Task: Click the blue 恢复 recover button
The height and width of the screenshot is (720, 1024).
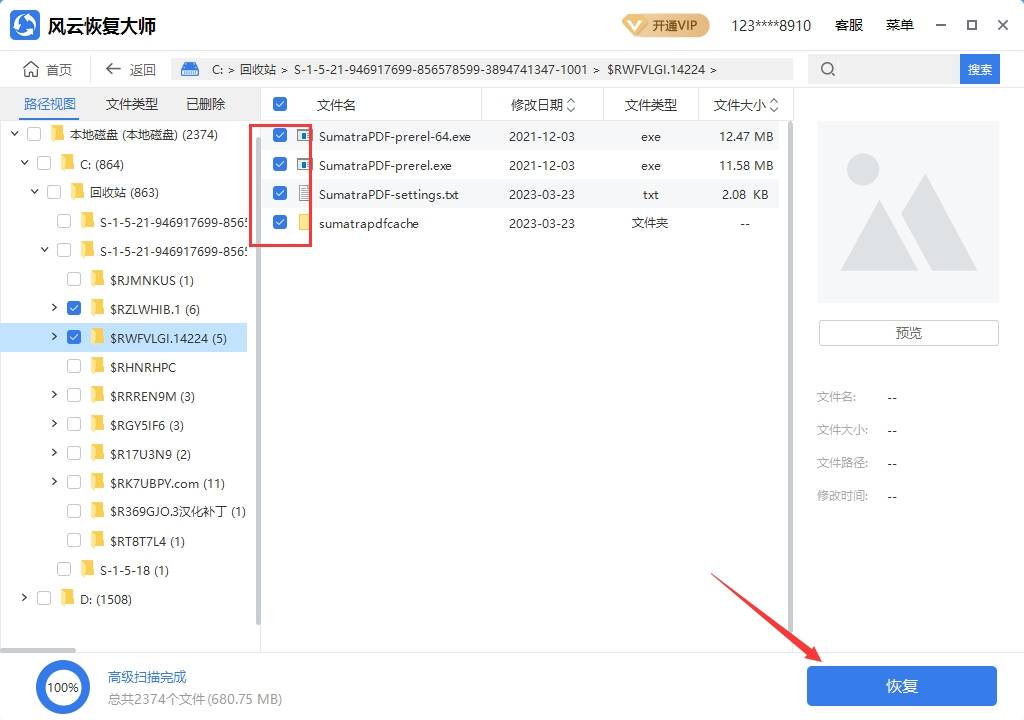Action: tap(902, 685)
